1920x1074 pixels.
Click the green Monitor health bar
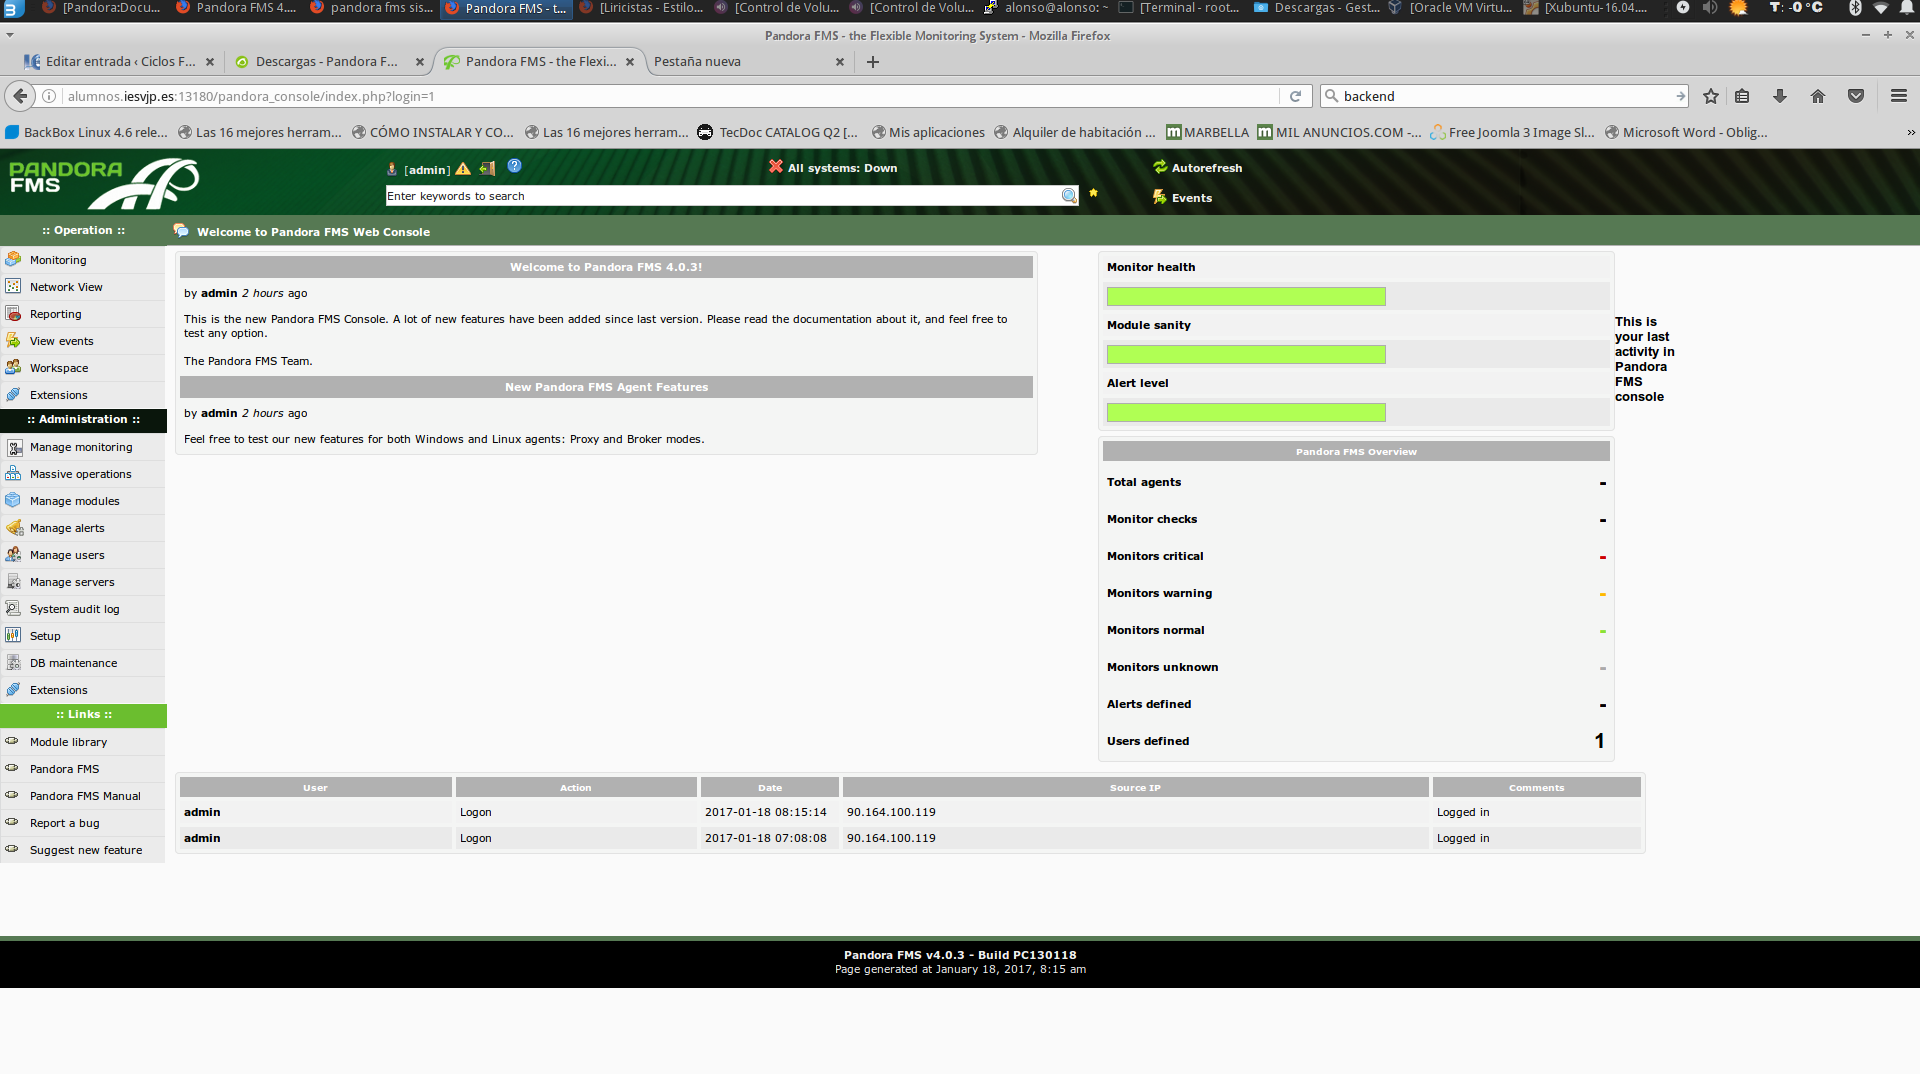[x=1245, y=297]
